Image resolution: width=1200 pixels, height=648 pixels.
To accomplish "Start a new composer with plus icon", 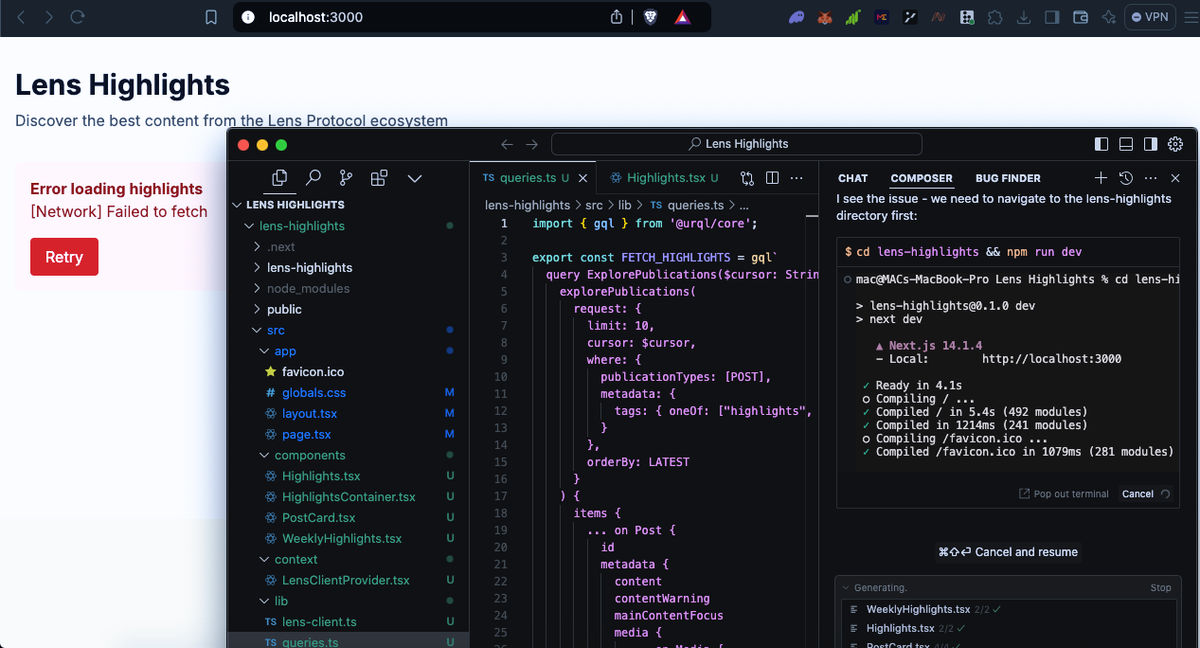I will 1101,178.
